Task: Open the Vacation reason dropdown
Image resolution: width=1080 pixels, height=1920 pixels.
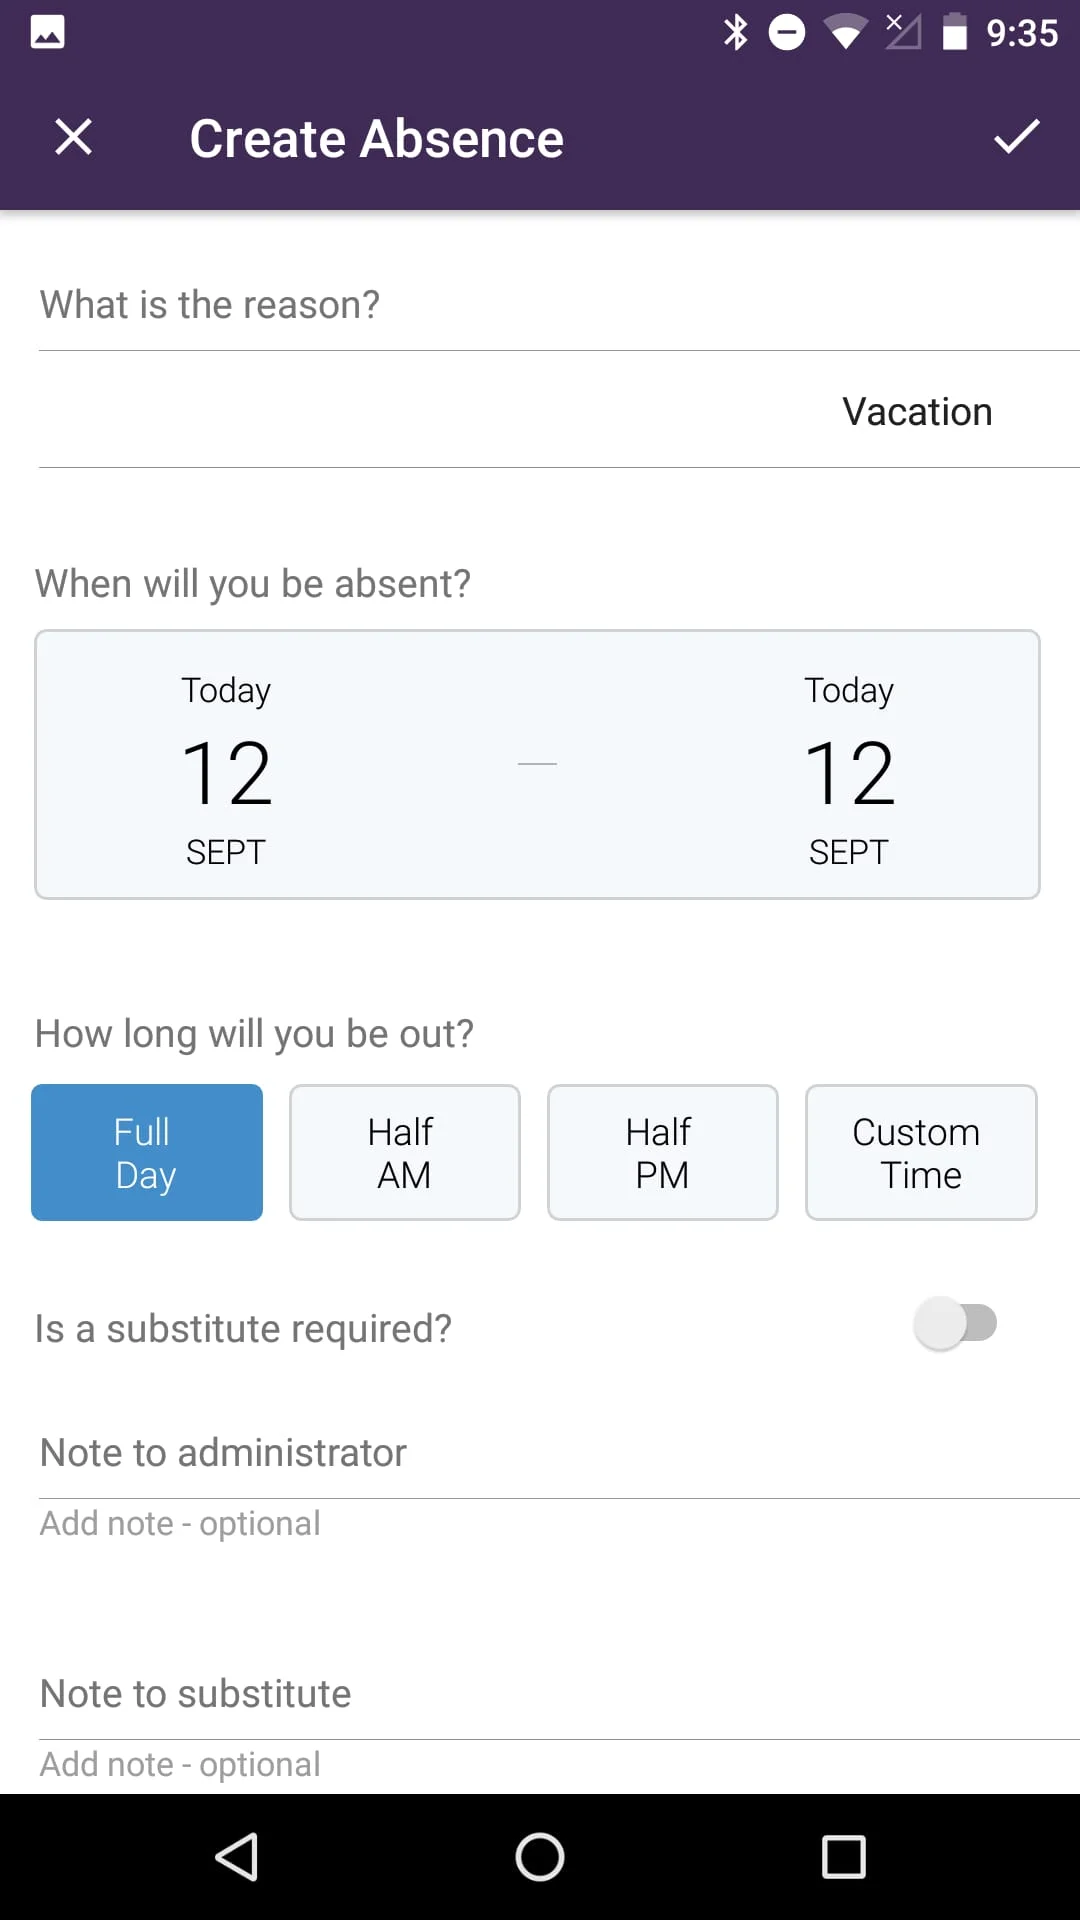Action: 916,412
